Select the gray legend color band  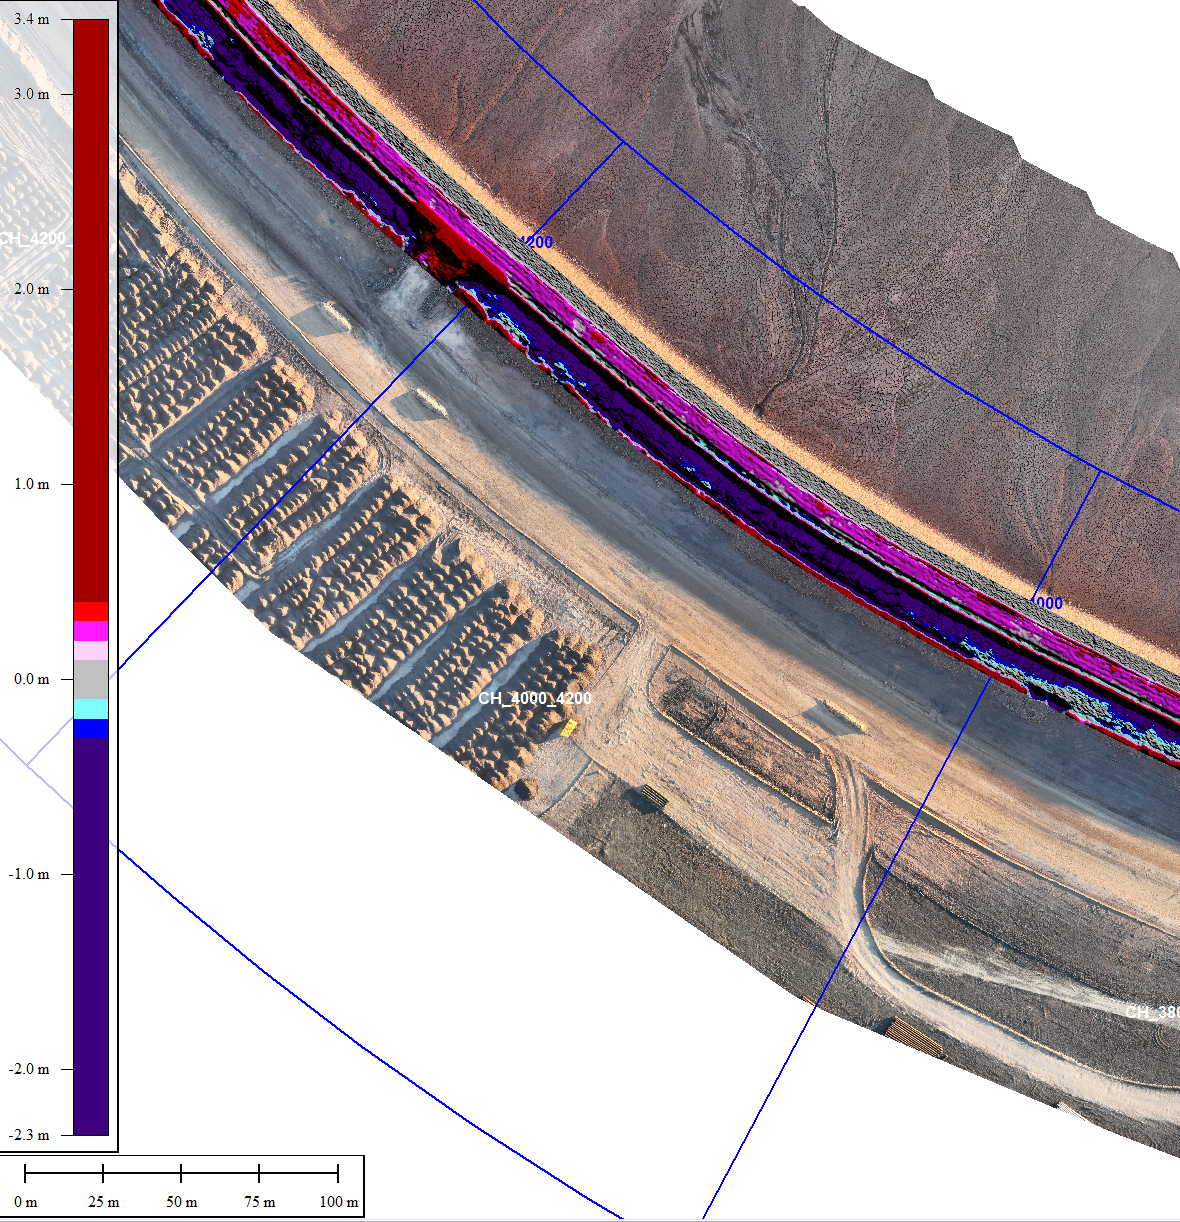pyautogui.click(x=91, y=680)
